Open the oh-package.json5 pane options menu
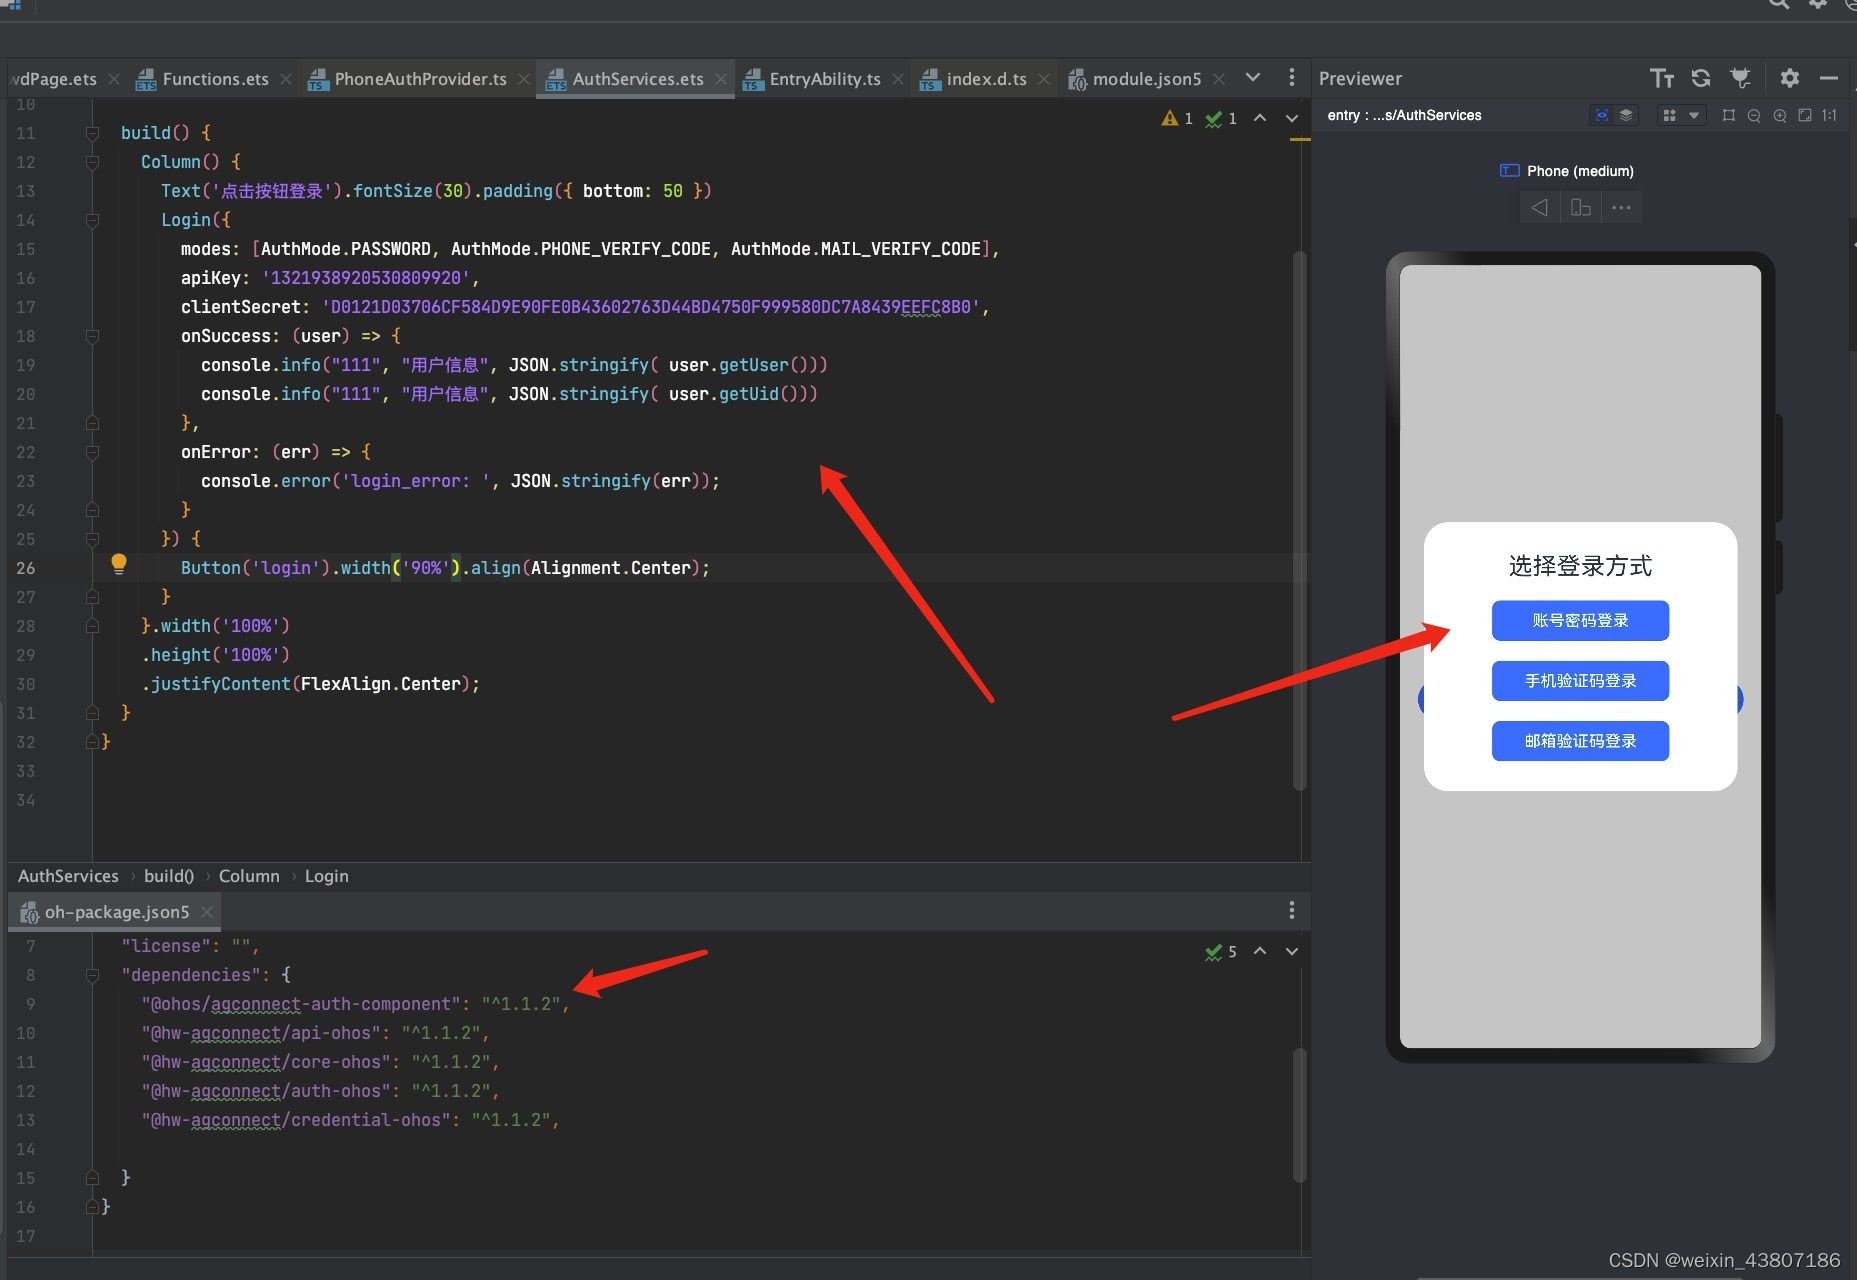 tap(1292, 910)
